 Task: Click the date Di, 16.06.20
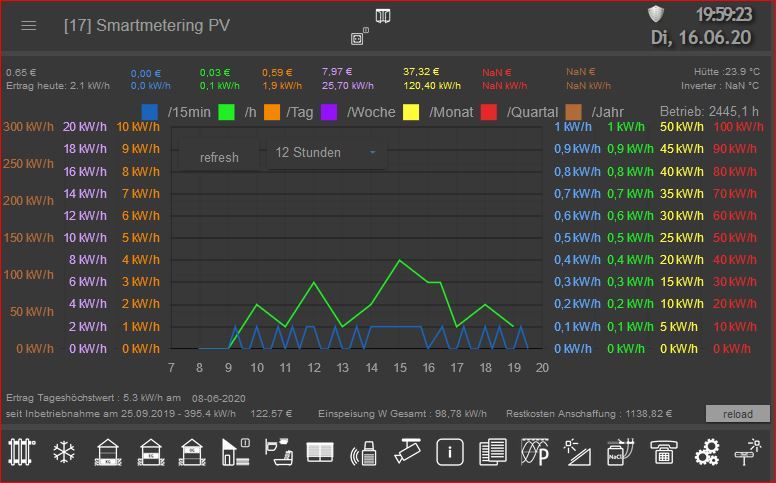pyautogui.click(x=701, y=38)
